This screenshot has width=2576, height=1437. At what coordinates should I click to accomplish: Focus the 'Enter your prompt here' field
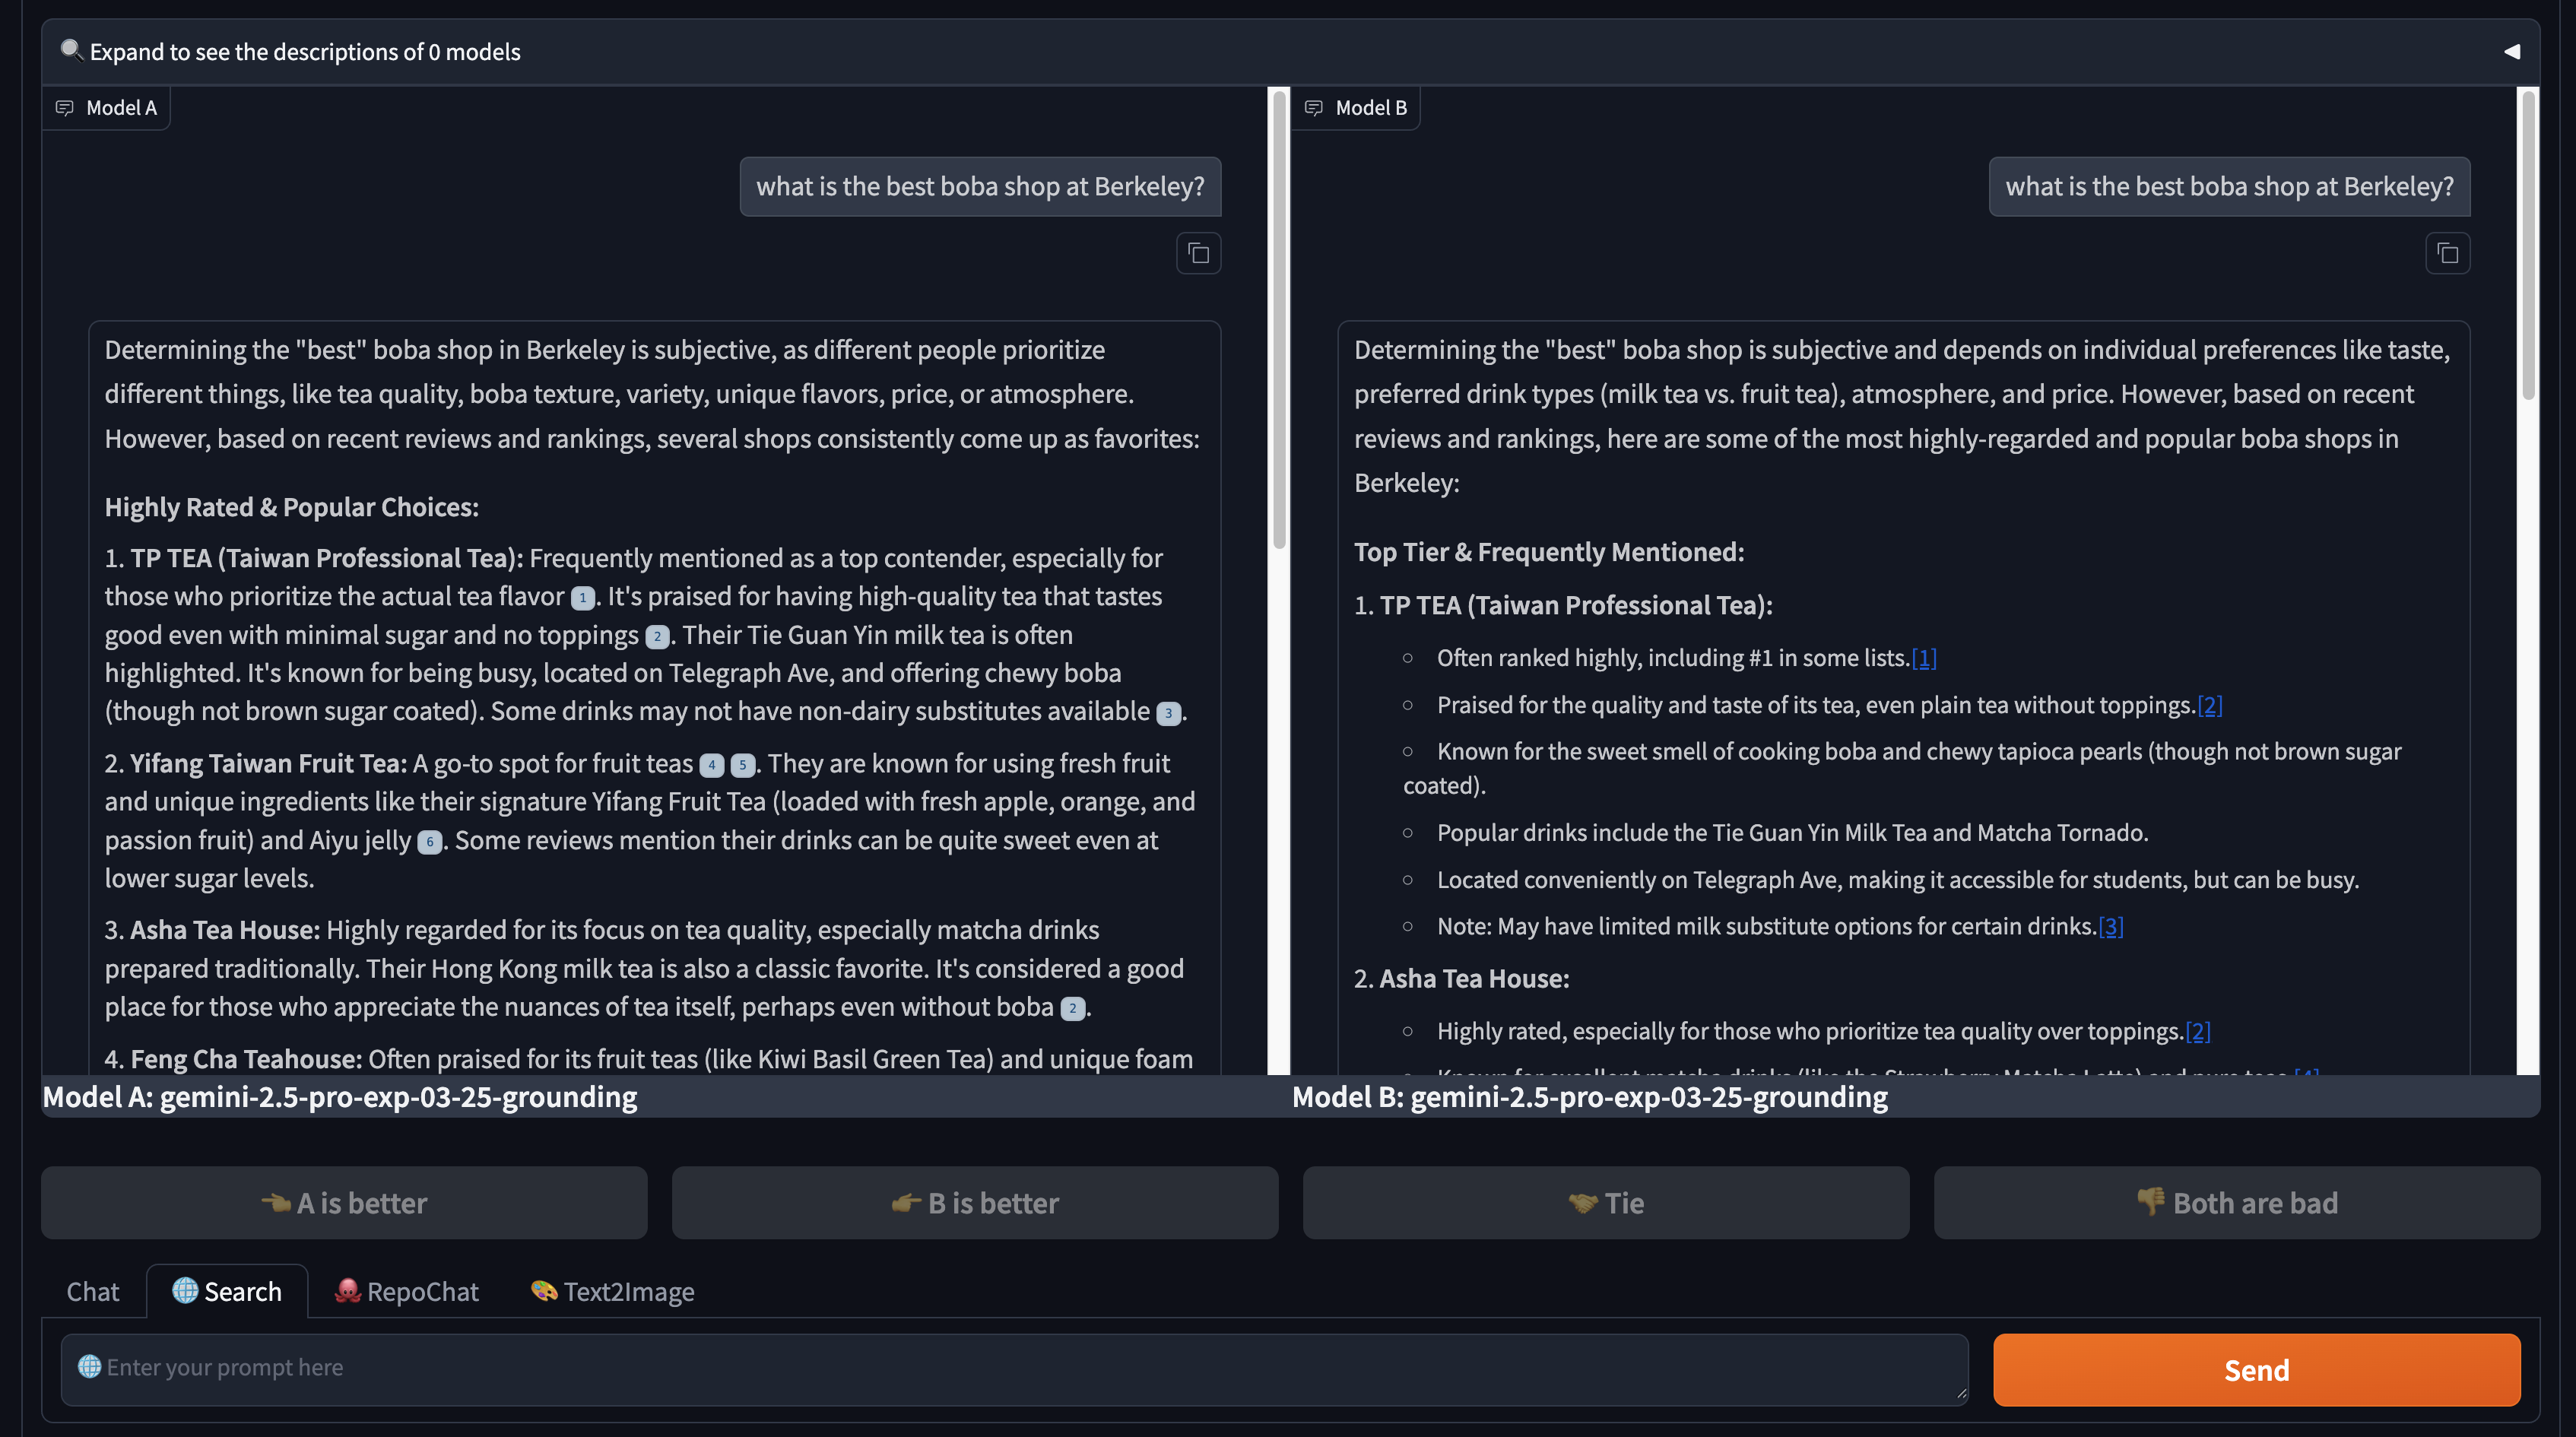click(x=1015, y=1369)
